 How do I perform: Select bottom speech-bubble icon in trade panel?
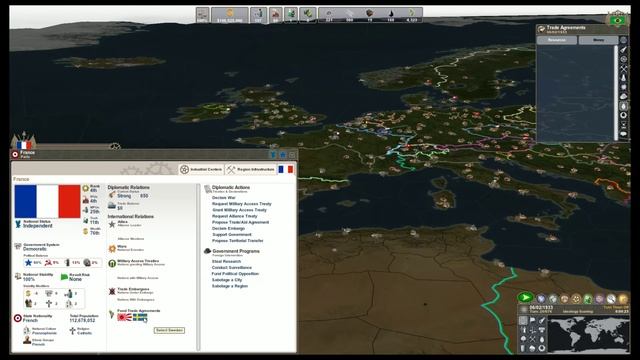tap(624, 134)
